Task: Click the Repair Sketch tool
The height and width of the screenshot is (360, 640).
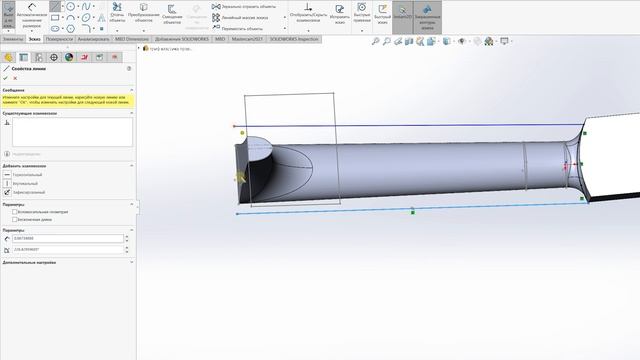Action: 340,14
